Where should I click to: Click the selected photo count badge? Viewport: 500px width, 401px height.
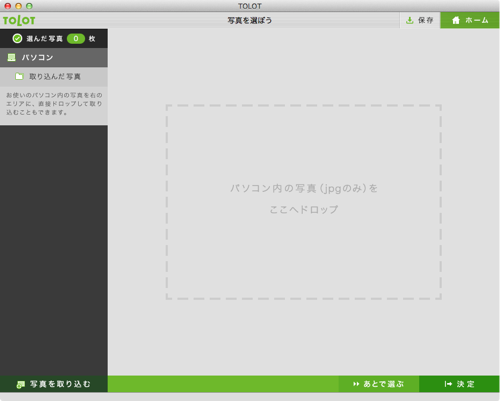coord(76,39)
